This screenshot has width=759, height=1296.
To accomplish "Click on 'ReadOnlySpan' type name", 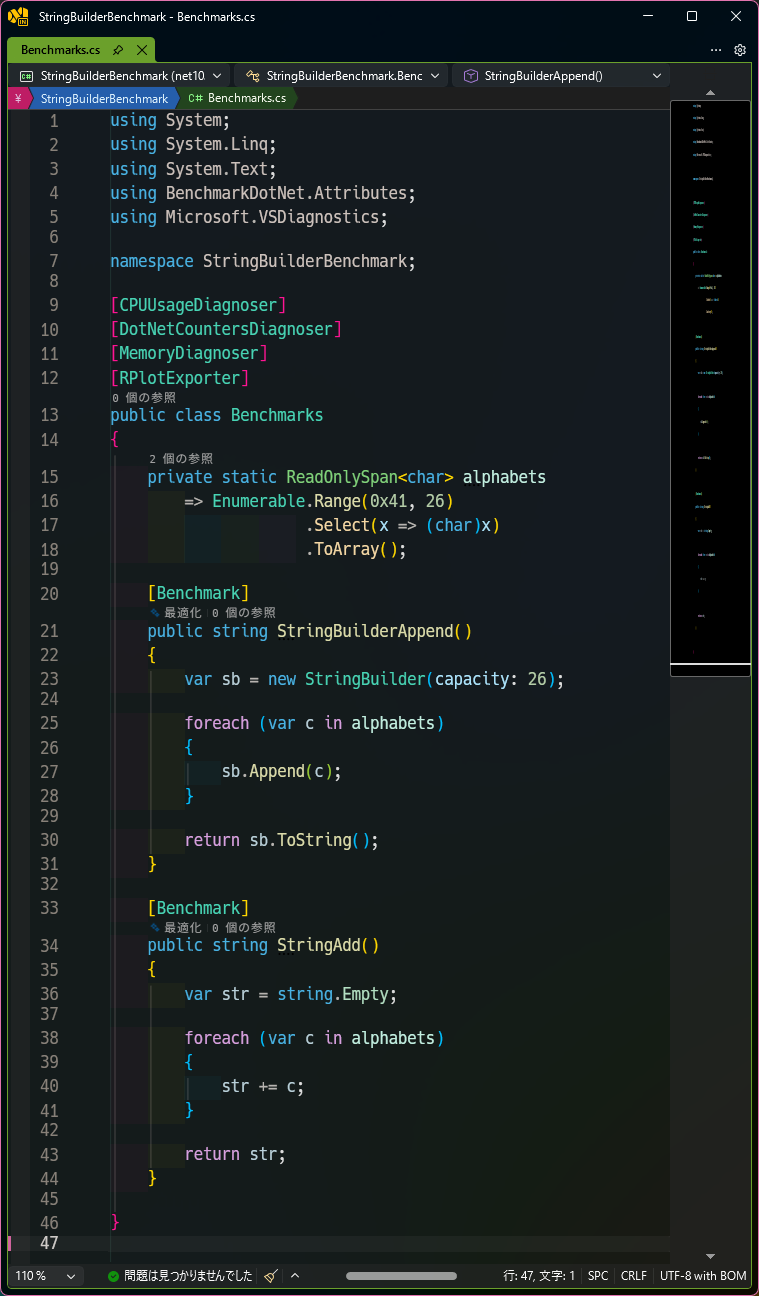I will pos(342,477).
